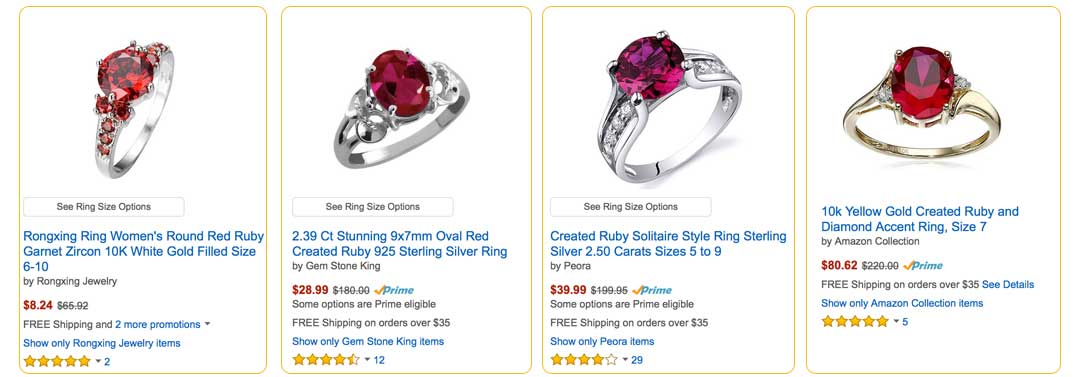Open the 29 reviews count for Peora ring
Viewport: 1075px width, 377px height.
(637, 360)
